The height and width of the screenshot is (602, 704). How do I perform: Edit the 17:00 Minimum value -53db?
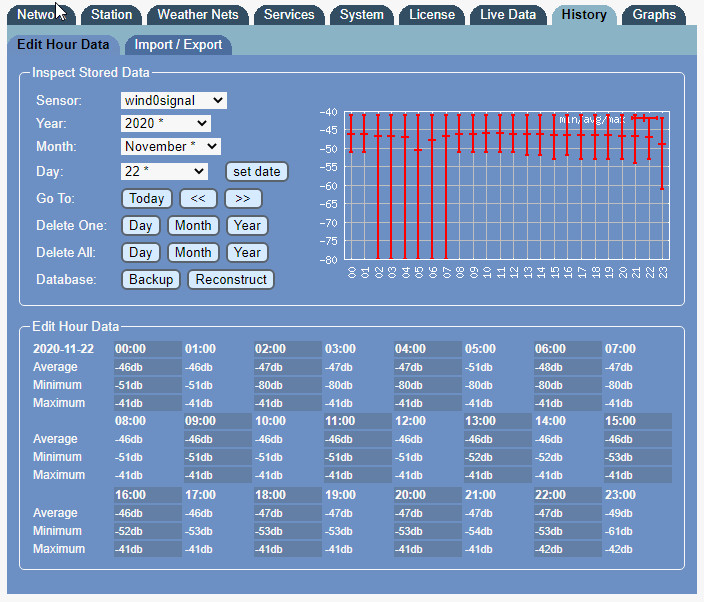point(218,531)
